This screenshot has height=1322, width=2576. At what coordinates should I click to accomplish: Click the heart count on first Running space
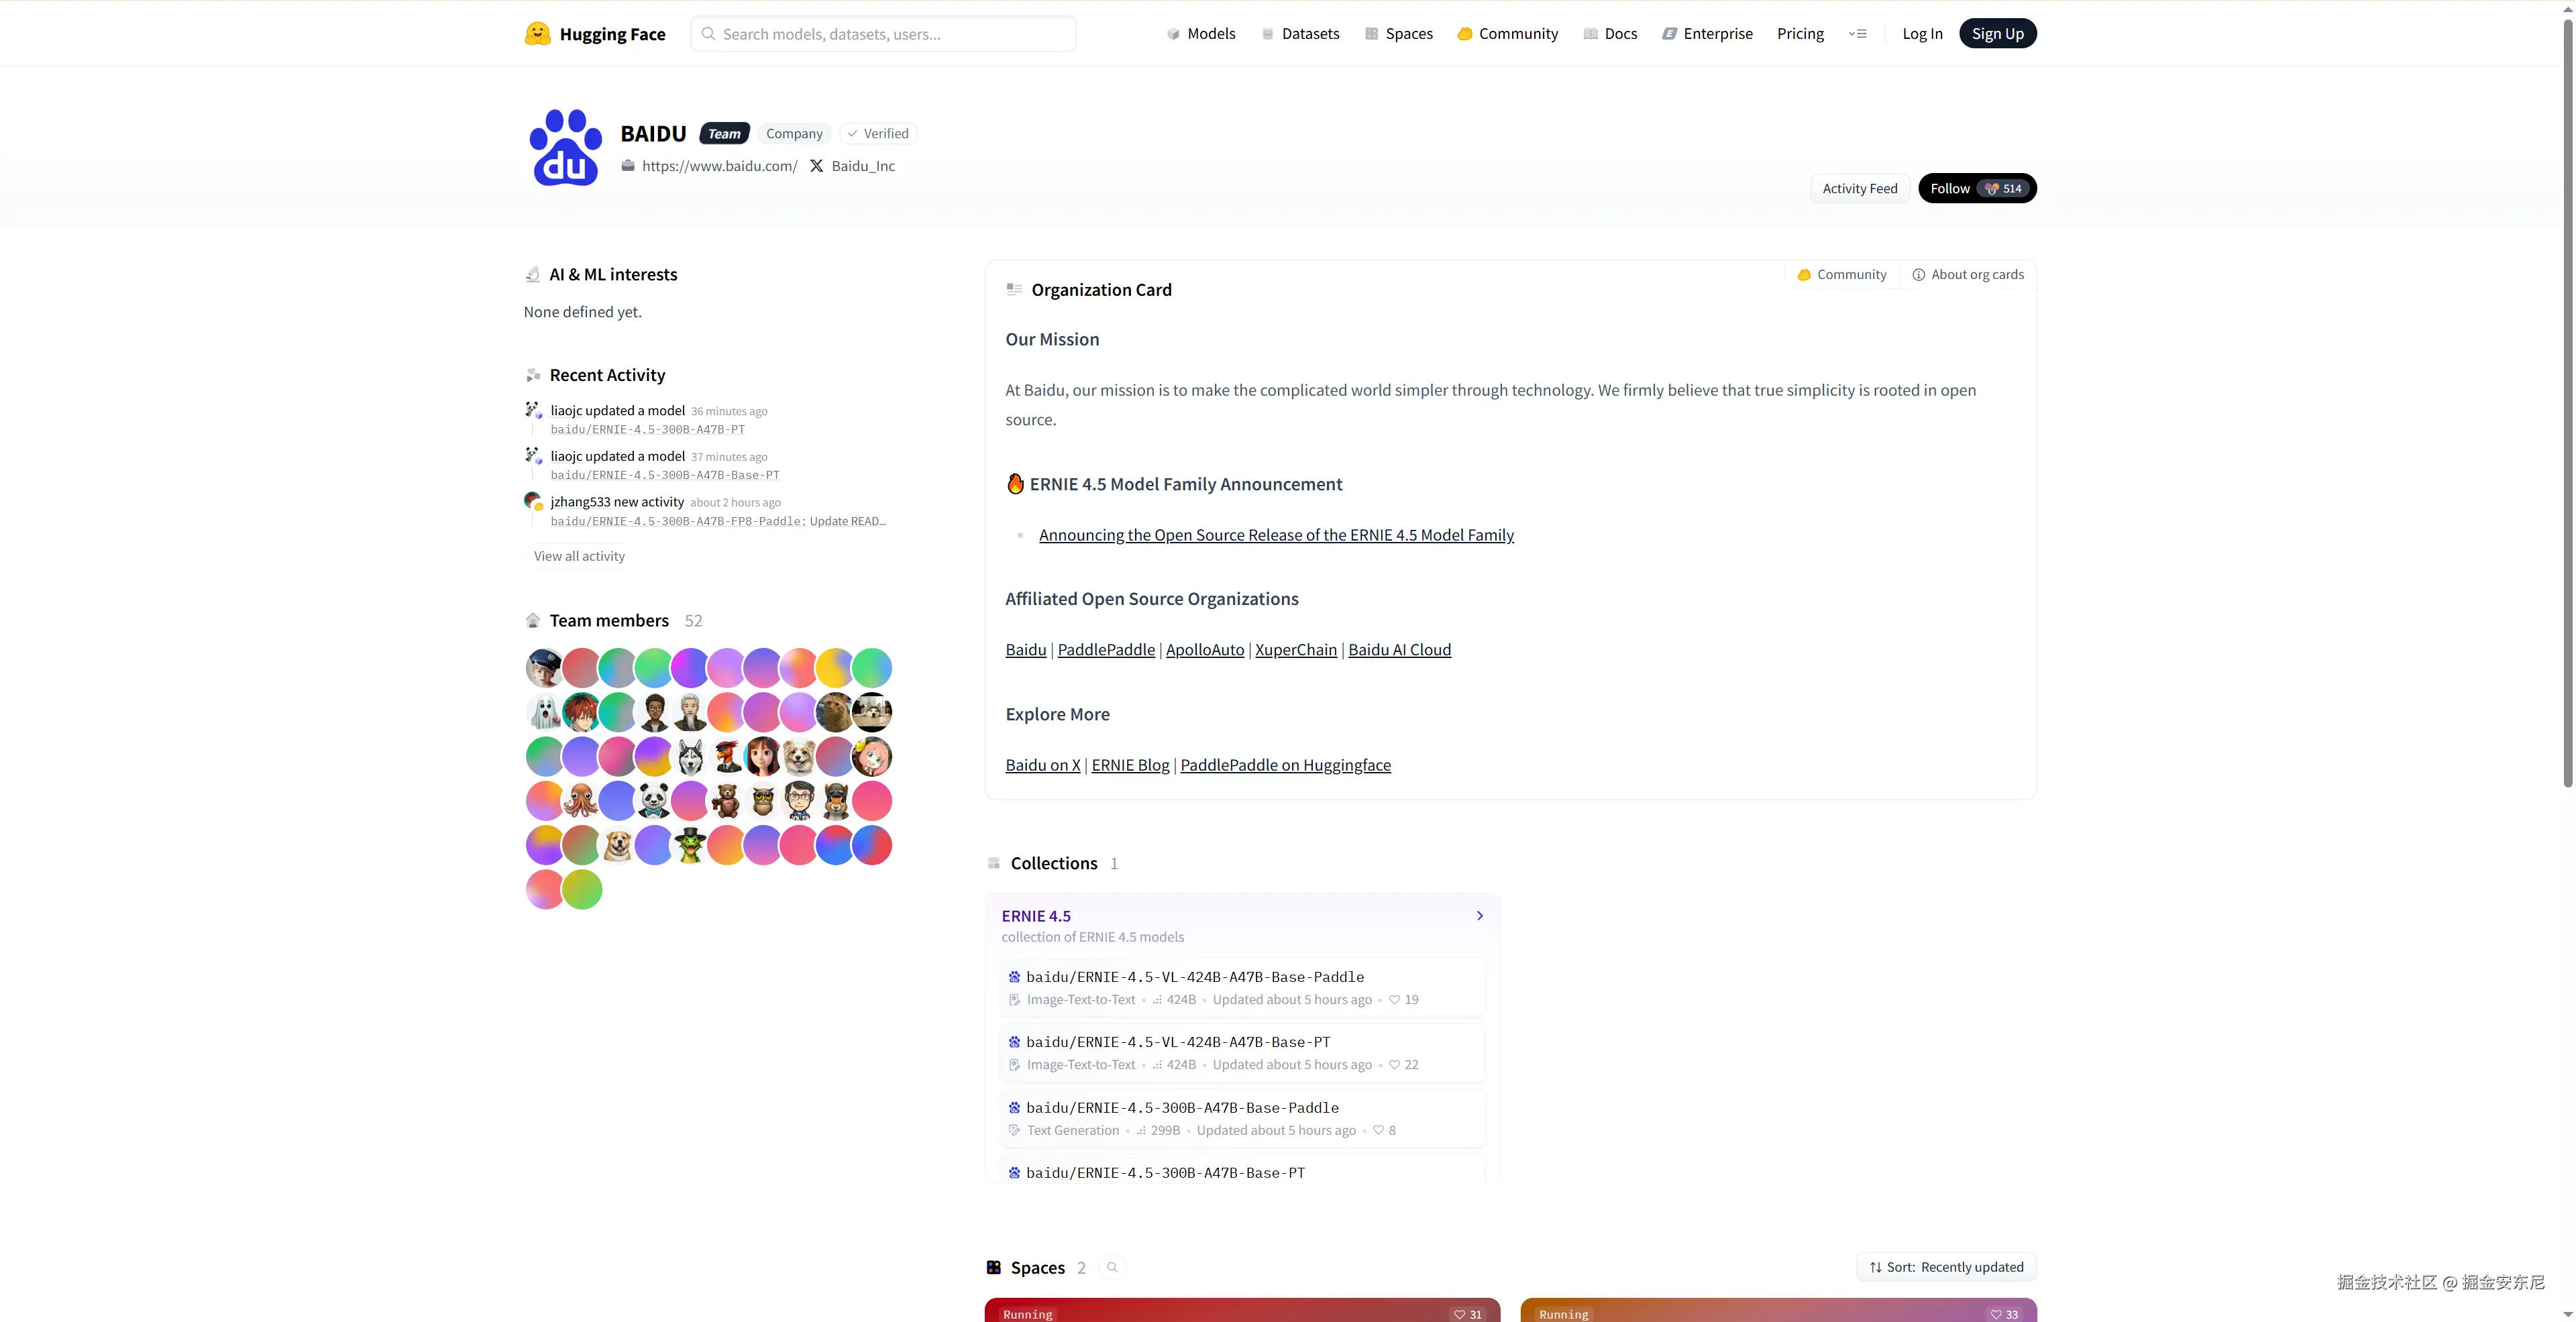tap(1468, 1314)
